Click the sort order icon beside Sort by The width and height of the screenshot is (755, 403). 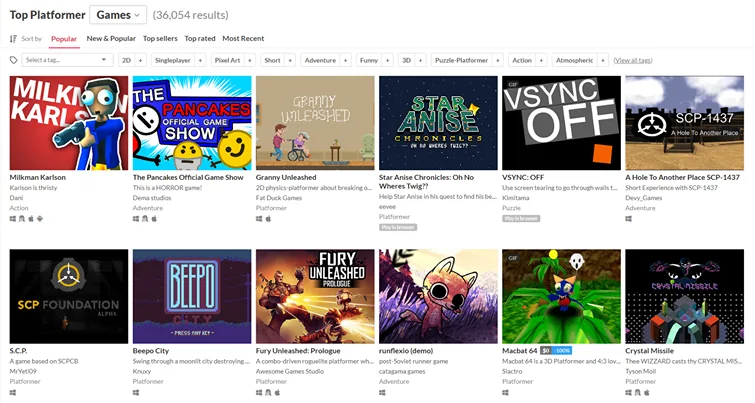point(13,39)
